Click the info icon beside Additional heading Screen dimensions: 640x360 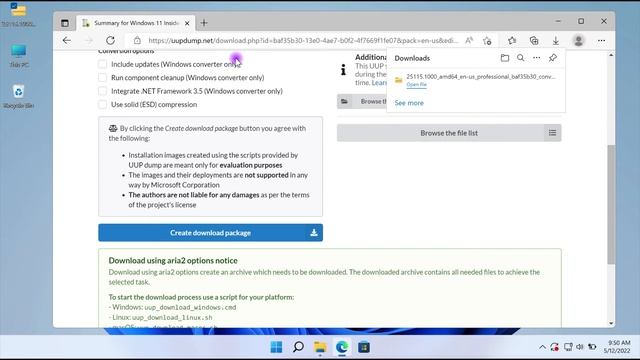point(343,70)
